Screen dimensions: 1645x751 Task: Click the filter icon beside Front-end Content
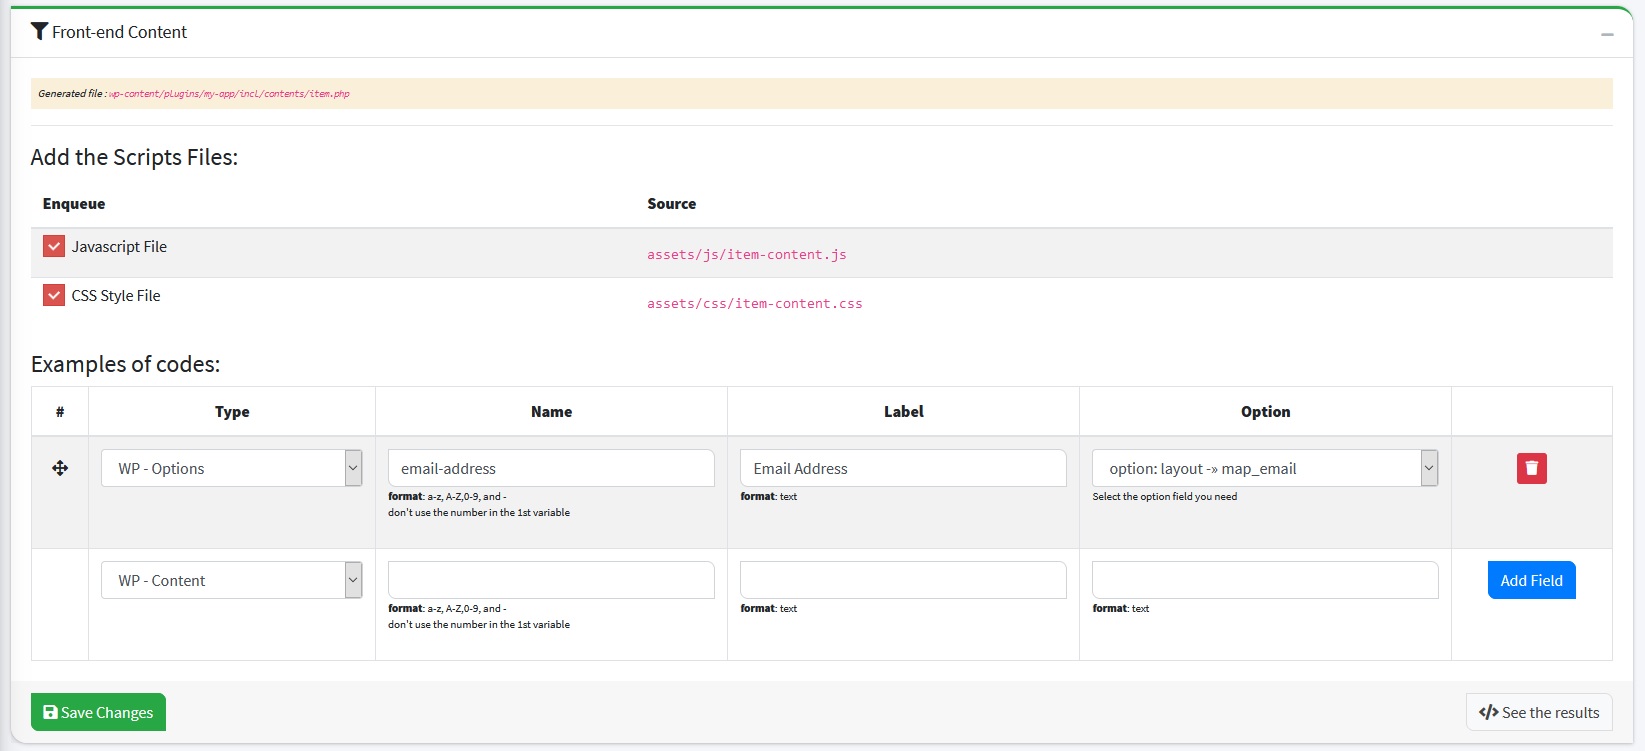click(x=39, y=32)
